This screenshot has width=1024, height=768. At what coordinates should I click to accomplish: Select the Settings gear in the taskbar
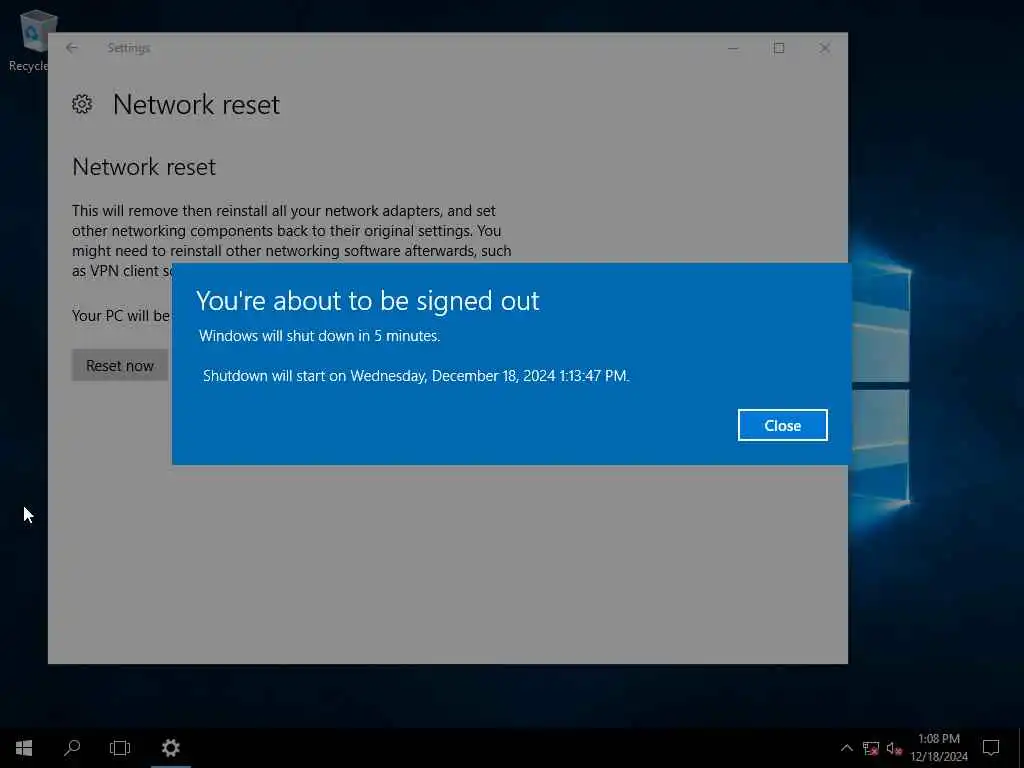tap(170, 748)
